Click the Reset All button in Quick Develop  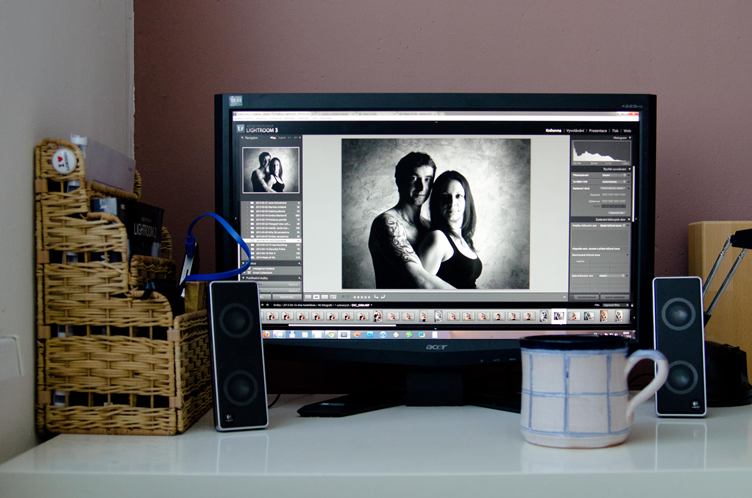pos(617,213)
